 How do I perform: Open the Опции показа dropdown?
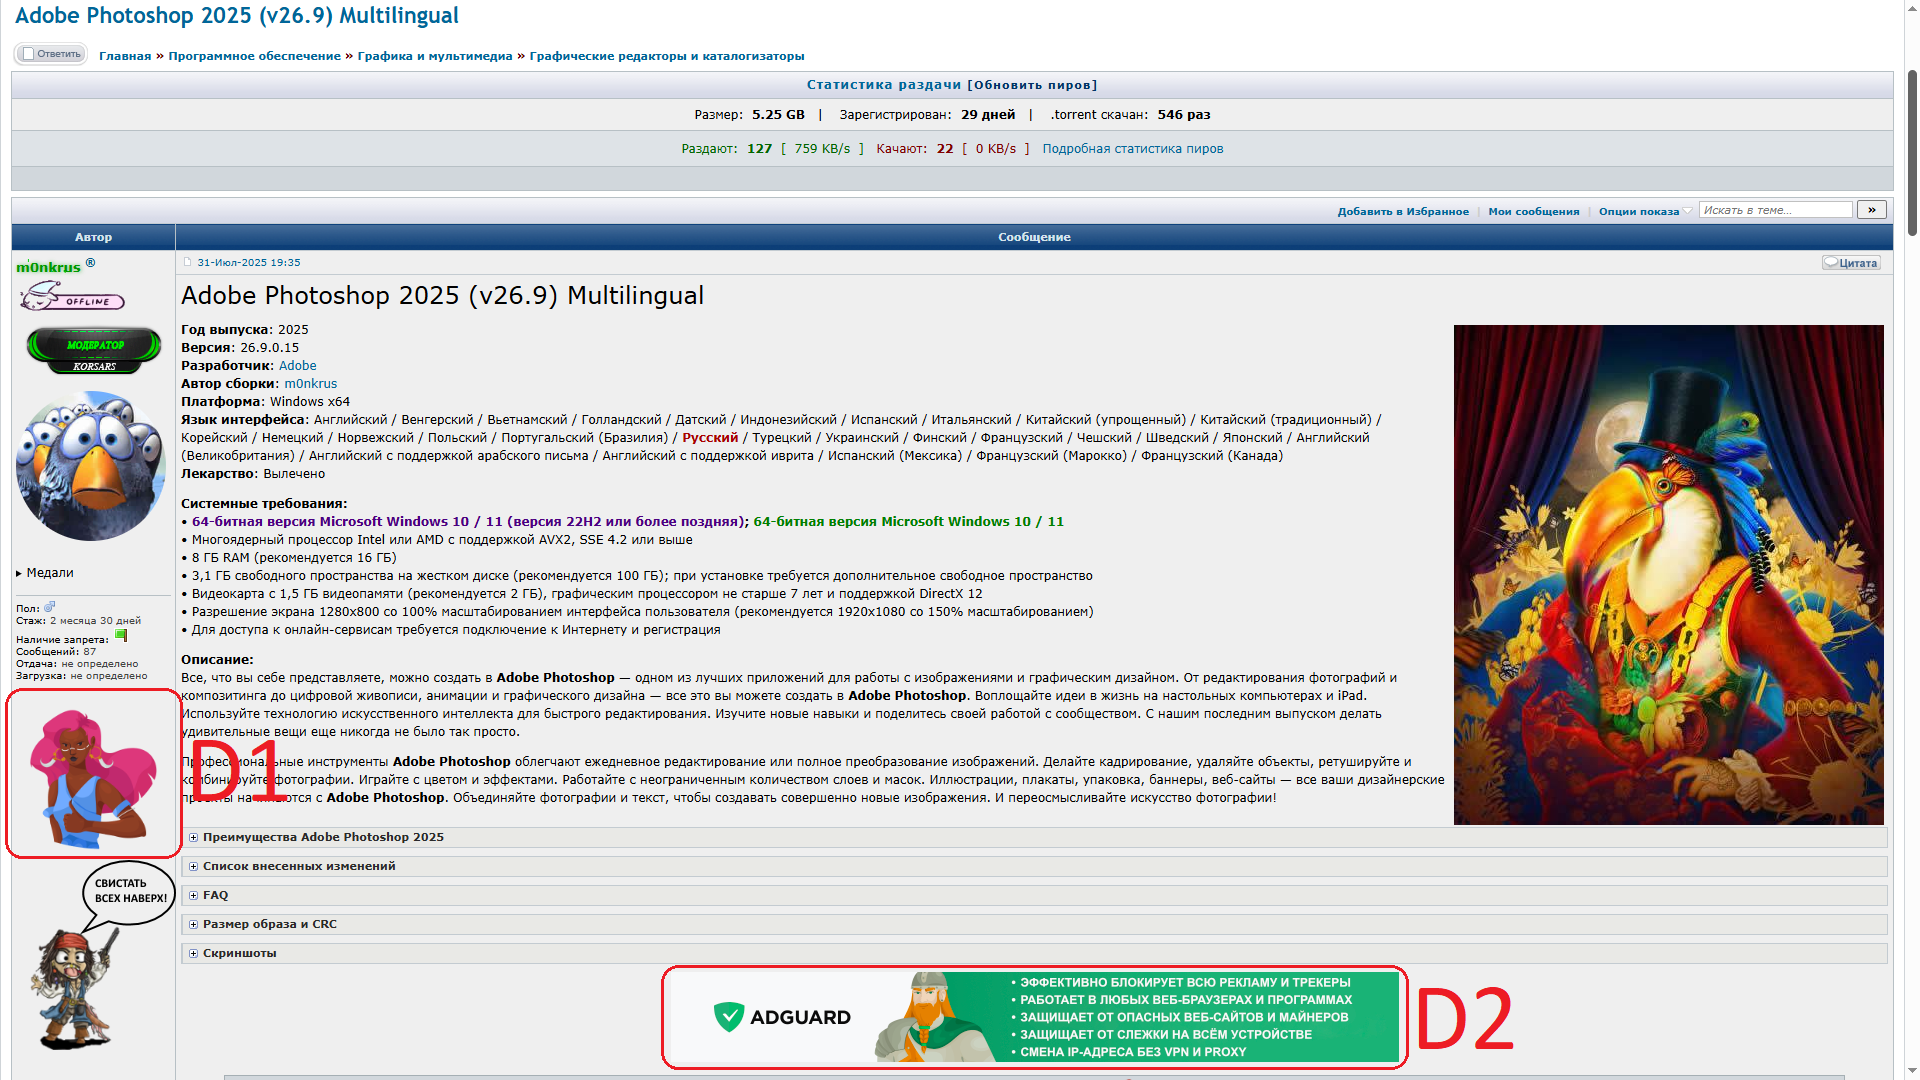click(x=1644, y=211)
